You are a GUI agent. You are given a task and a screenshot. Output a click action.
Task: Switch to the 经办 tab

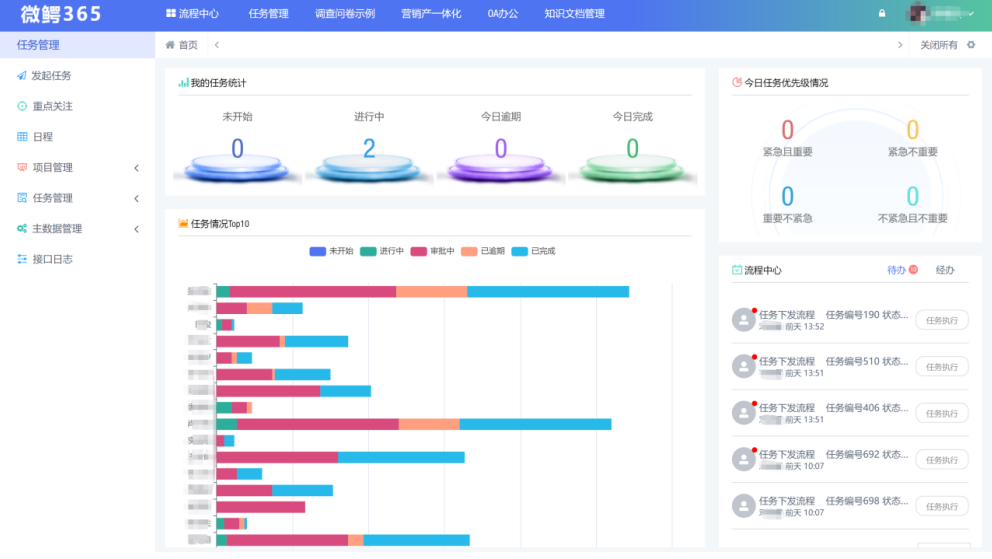click(x=945, y=270)
